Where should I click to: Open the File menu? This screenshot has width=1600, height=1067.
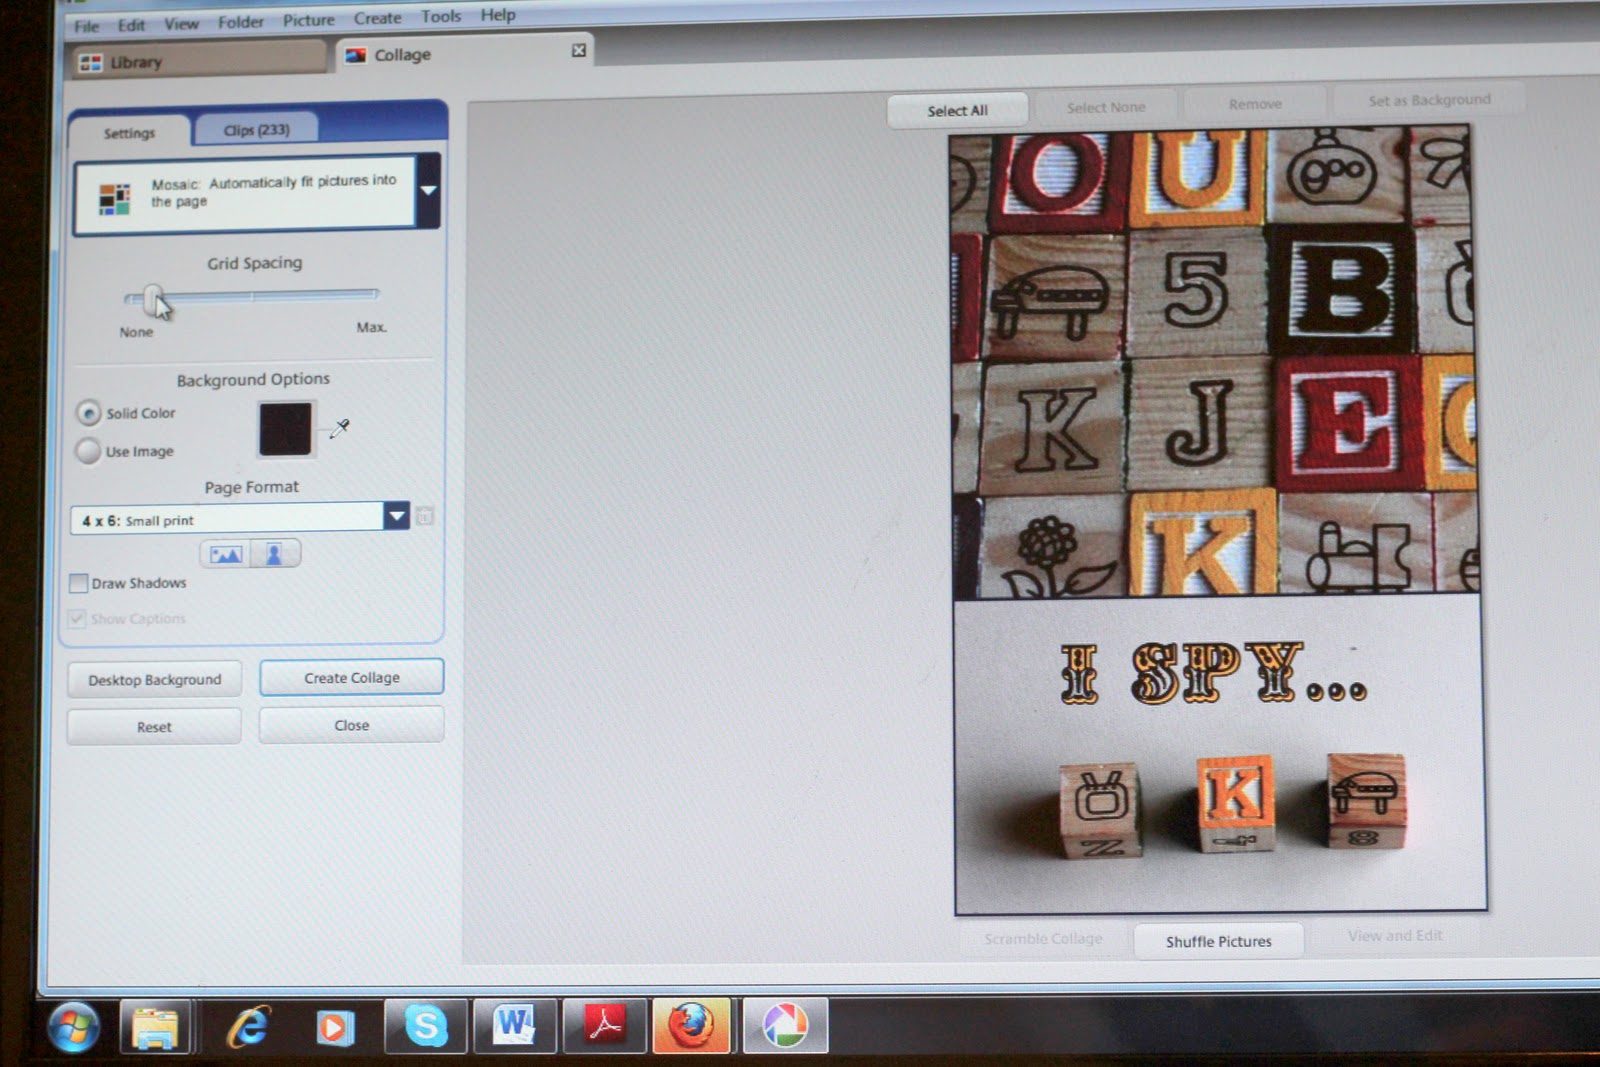(x=86, y=26)
